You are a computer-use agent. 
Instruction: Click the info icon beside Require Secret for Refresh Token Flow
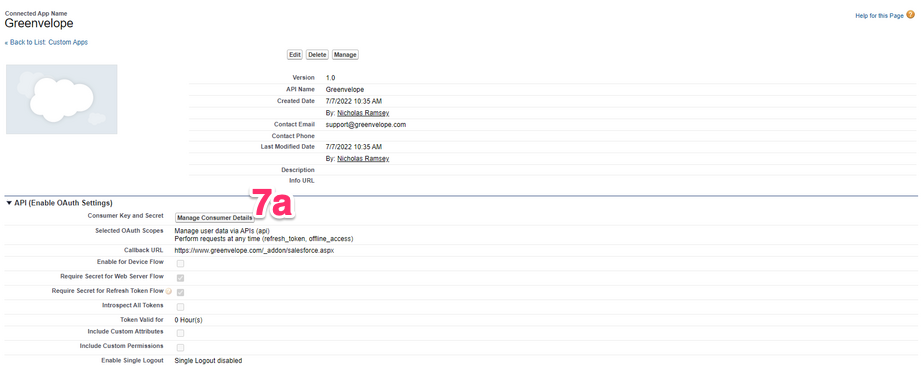[x=169, y=291]
